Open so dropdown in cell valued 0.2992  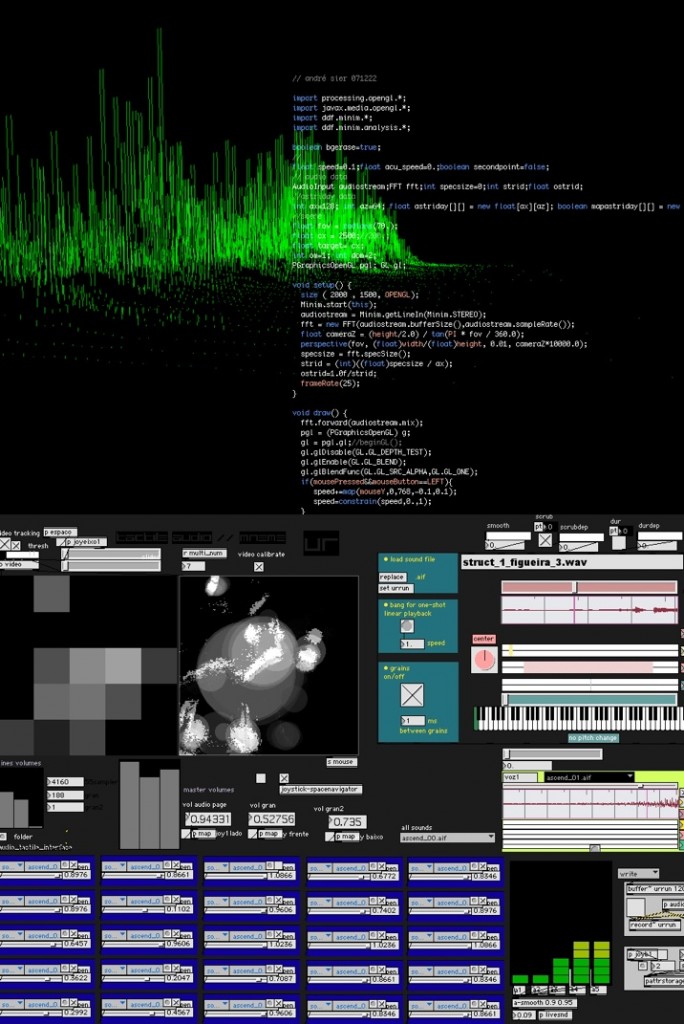click(x=12, y=1005)
